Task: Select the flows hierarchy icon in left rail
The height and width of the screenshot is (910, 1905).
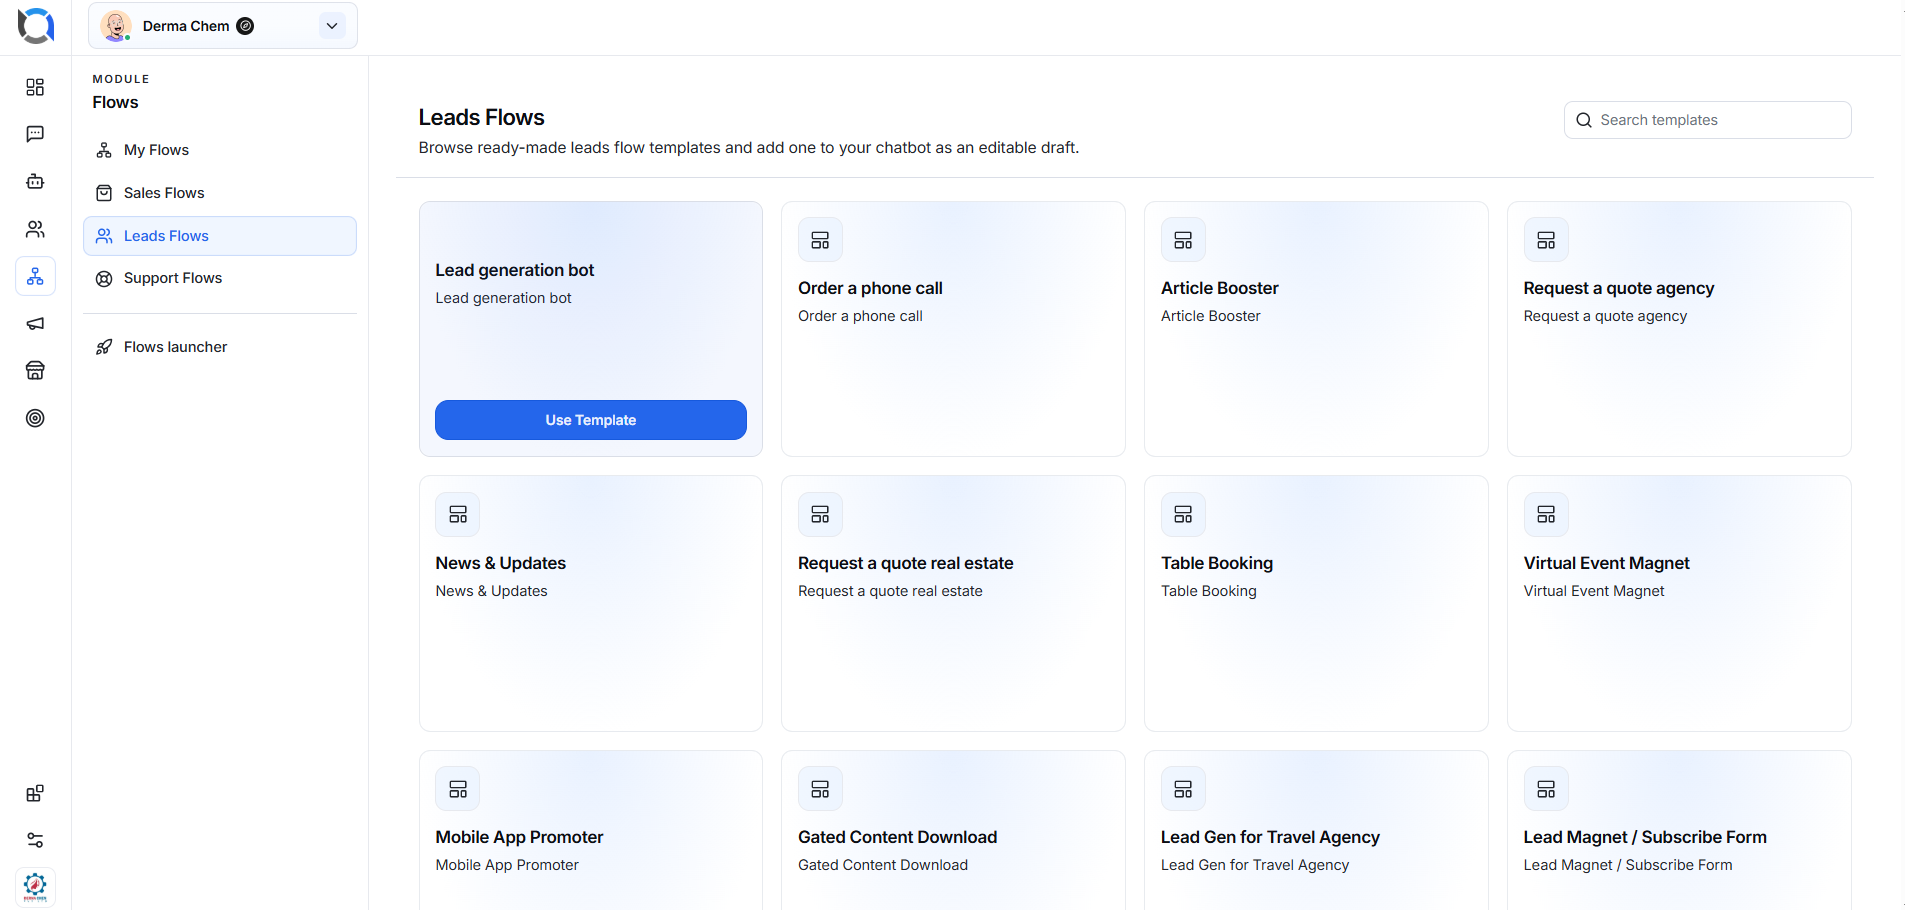Action: (35, 276)
